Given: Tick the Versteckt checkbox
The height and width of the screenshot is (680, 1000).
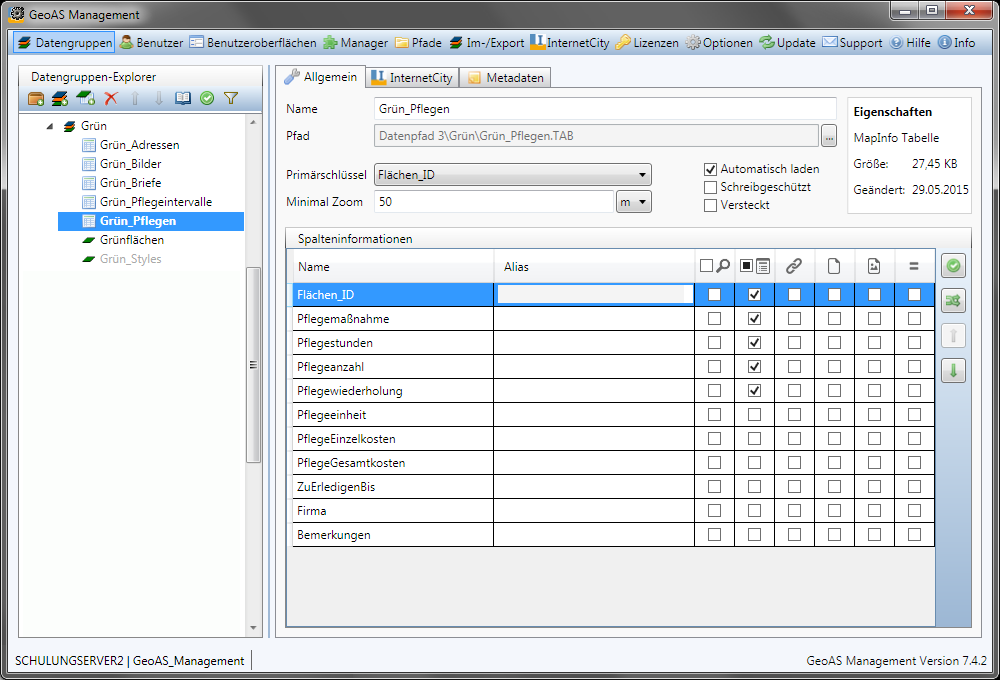Looking at the screenshot, I should (711, 205).
